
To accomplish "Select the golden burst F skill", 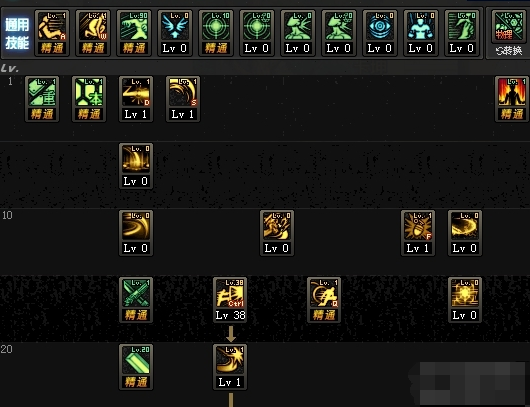I will pyautogui.click(x=418, y=233).
